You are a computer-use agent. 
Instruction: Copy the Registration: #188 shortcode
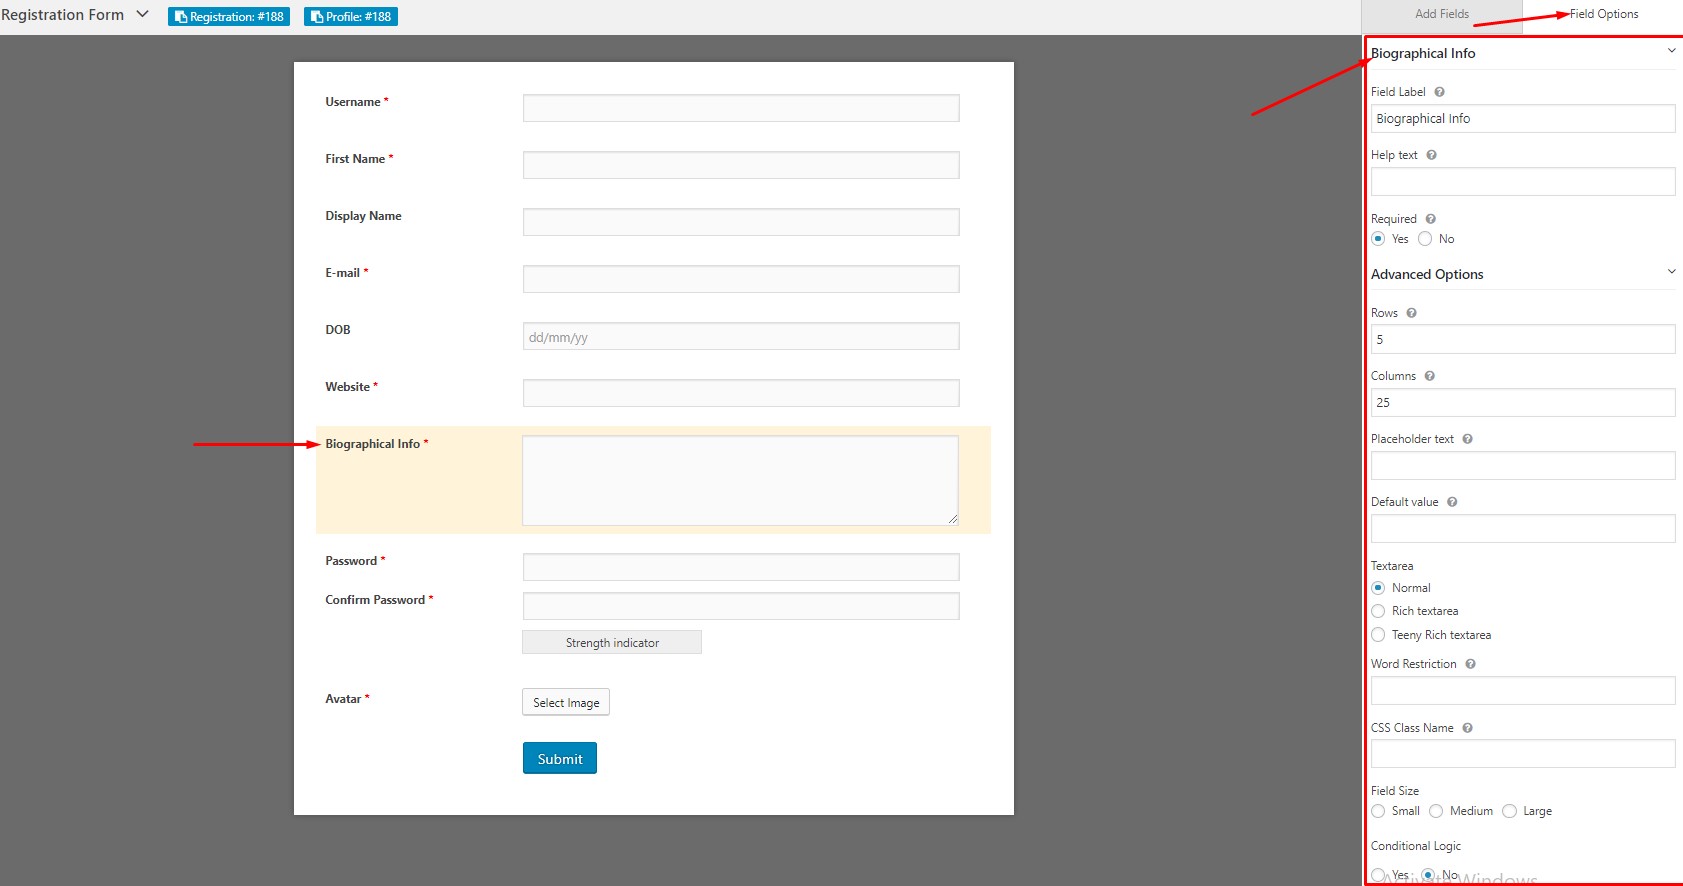coord(229,17)
